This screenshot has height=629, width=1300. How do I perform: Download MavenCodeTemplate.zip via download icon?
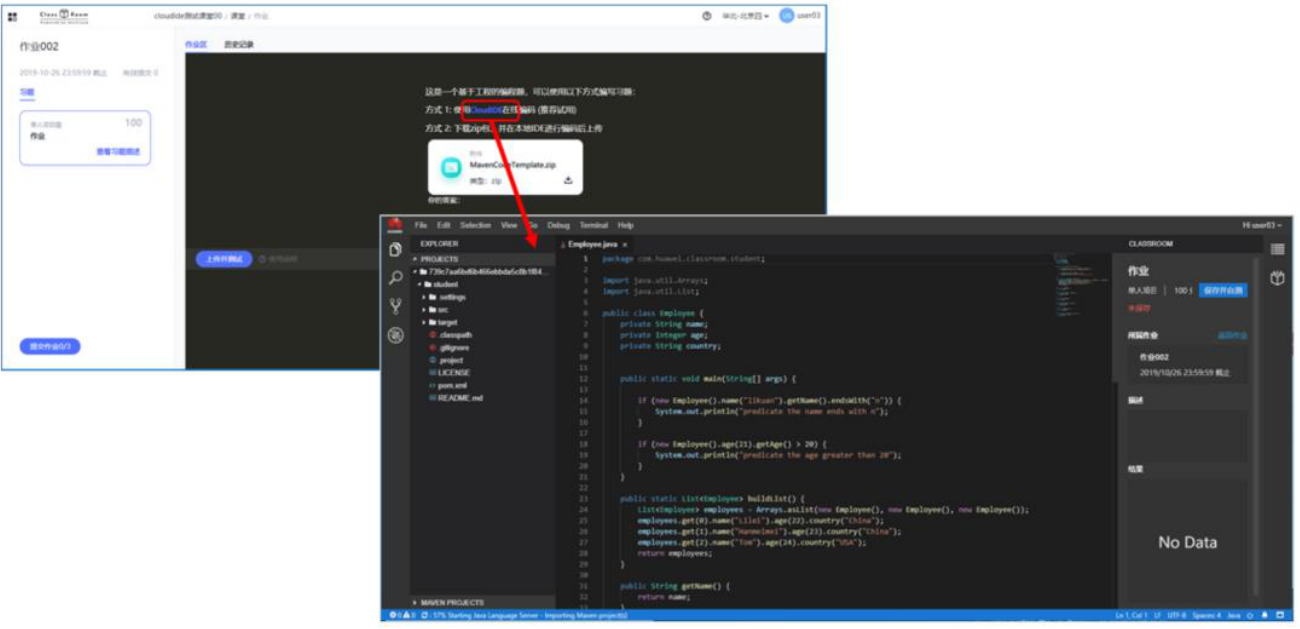point(568,181)
